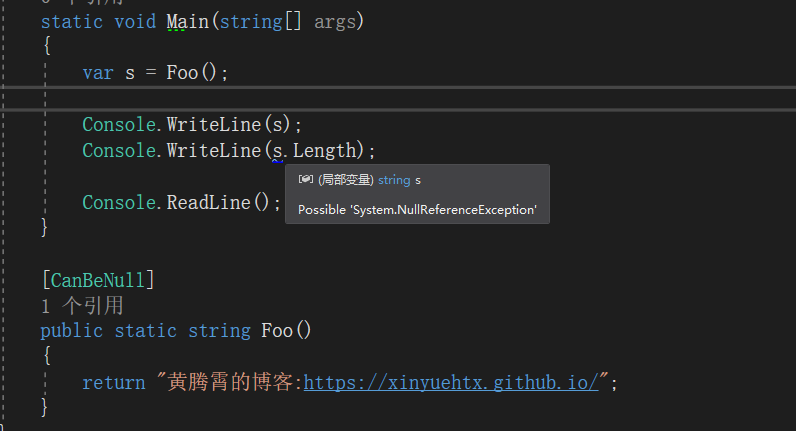Click the NullReferenceException warning text in the tooltip
The image size is (796, 431).
pyautogui.click(x=417, y=210)
